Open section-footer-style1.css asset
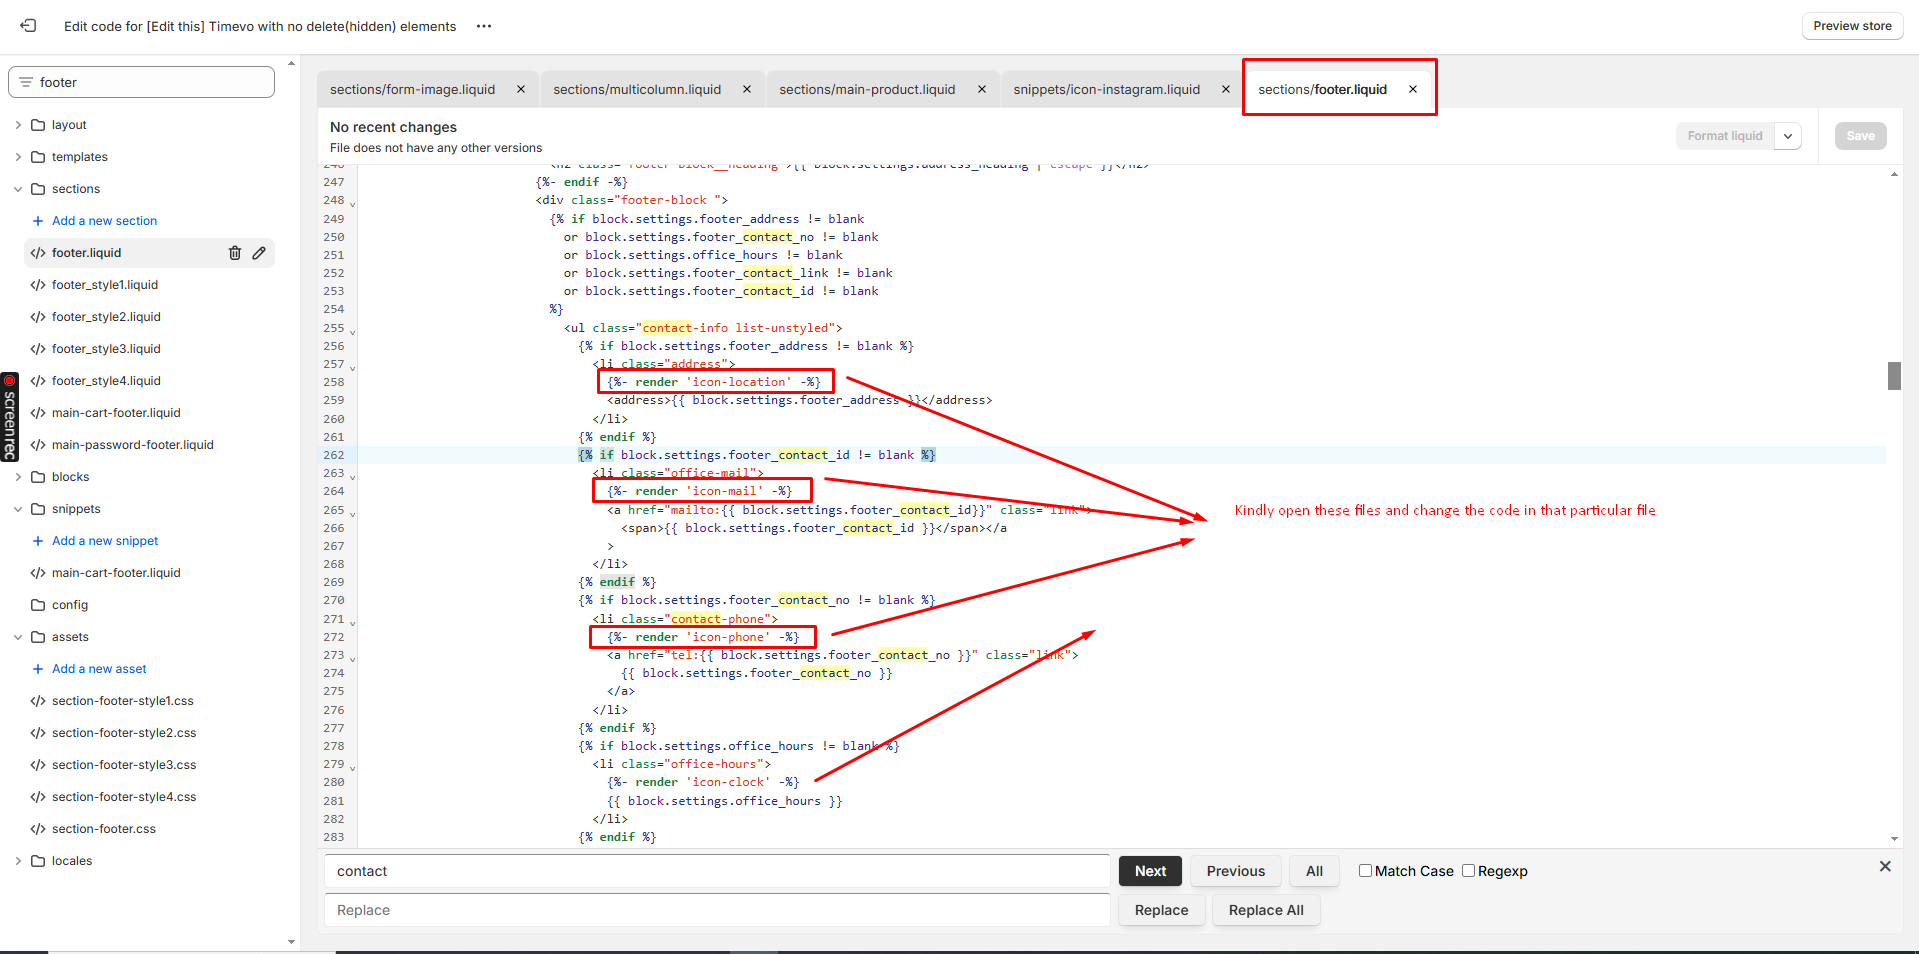The height and width of the screenshot is (954, 1919). (x=122, y=701)
